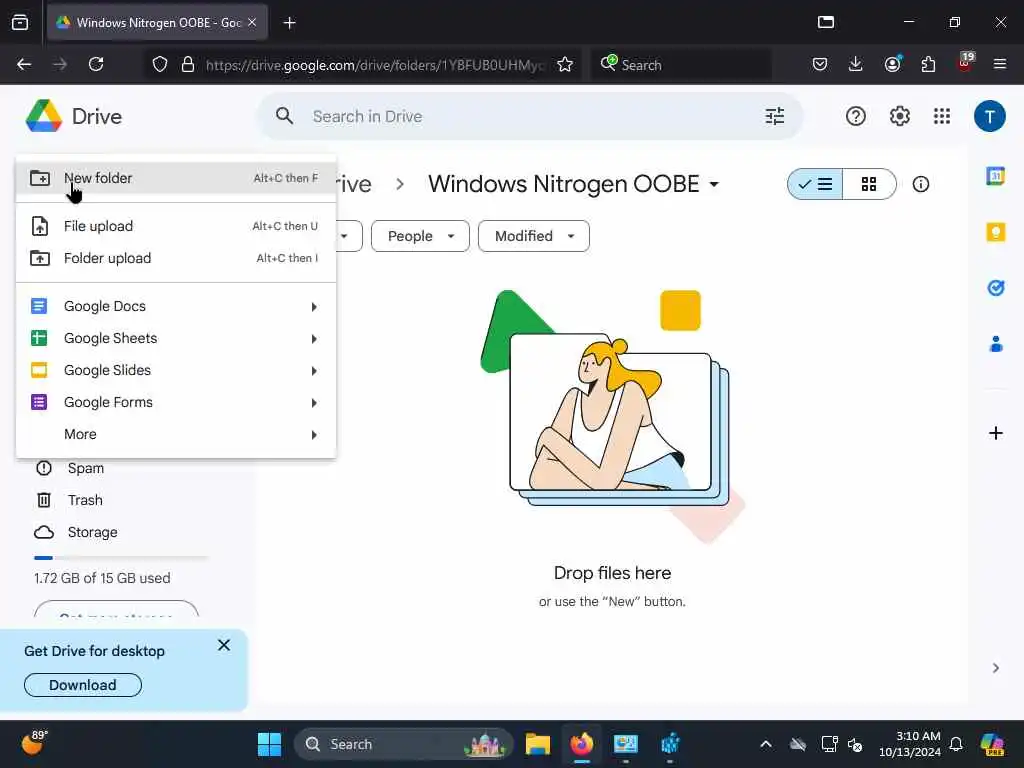Select Google Docs menu entry
The width and height of the screenshot is (1024, 768).
176,306
